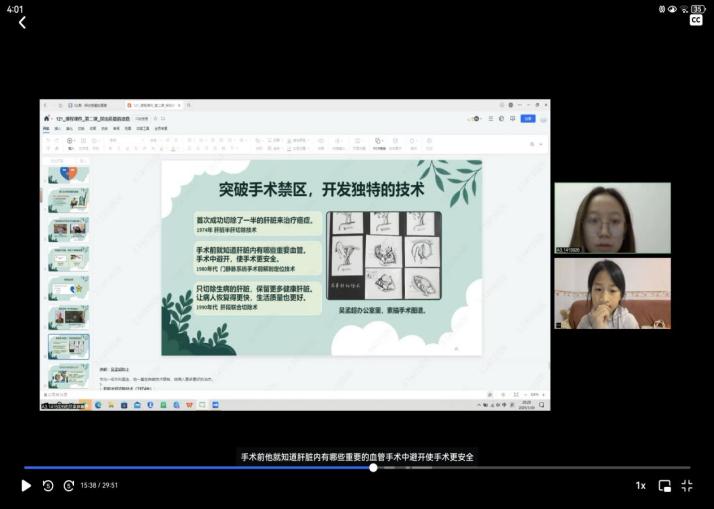Click the red WPS icon in taskbar
This screenshot has height=509, width=714.
click(189, 405)
